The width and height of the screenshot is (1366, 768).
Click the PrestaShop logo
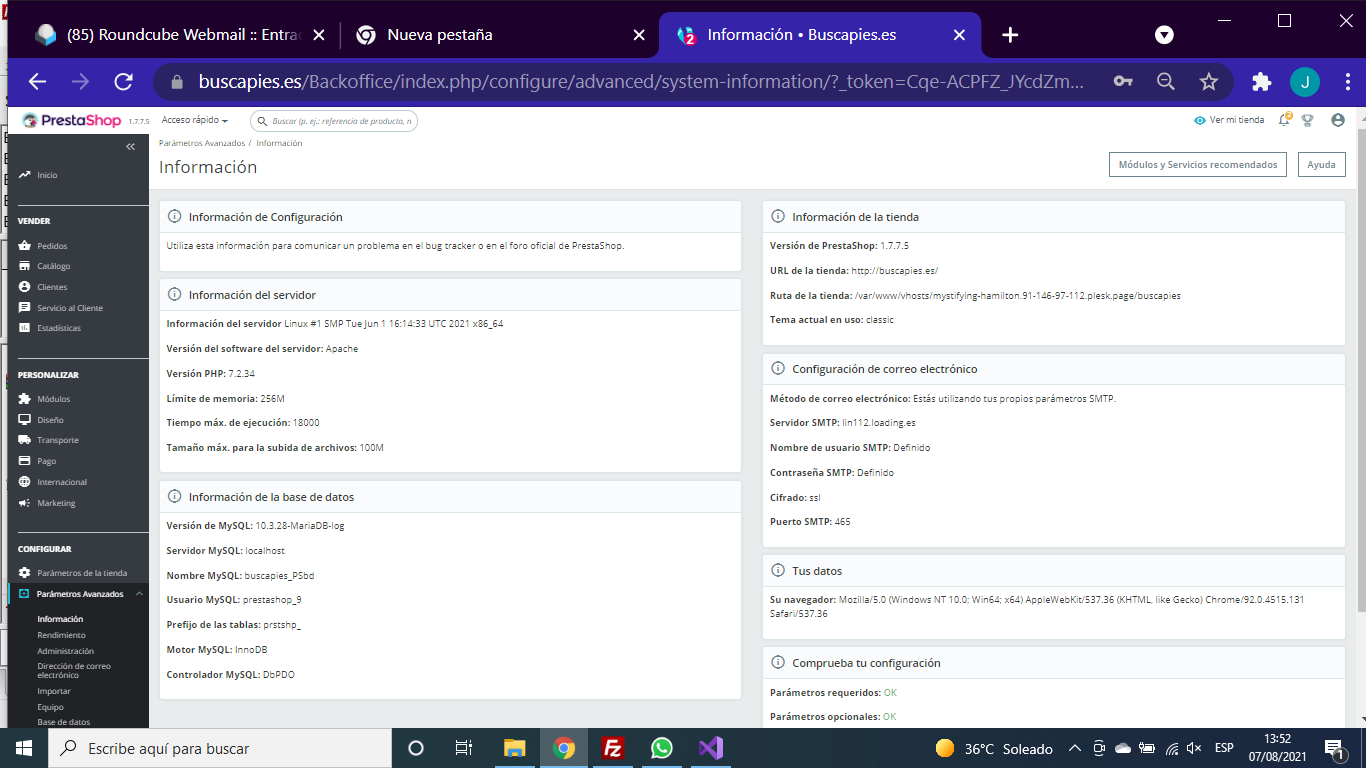click(72, 121)
